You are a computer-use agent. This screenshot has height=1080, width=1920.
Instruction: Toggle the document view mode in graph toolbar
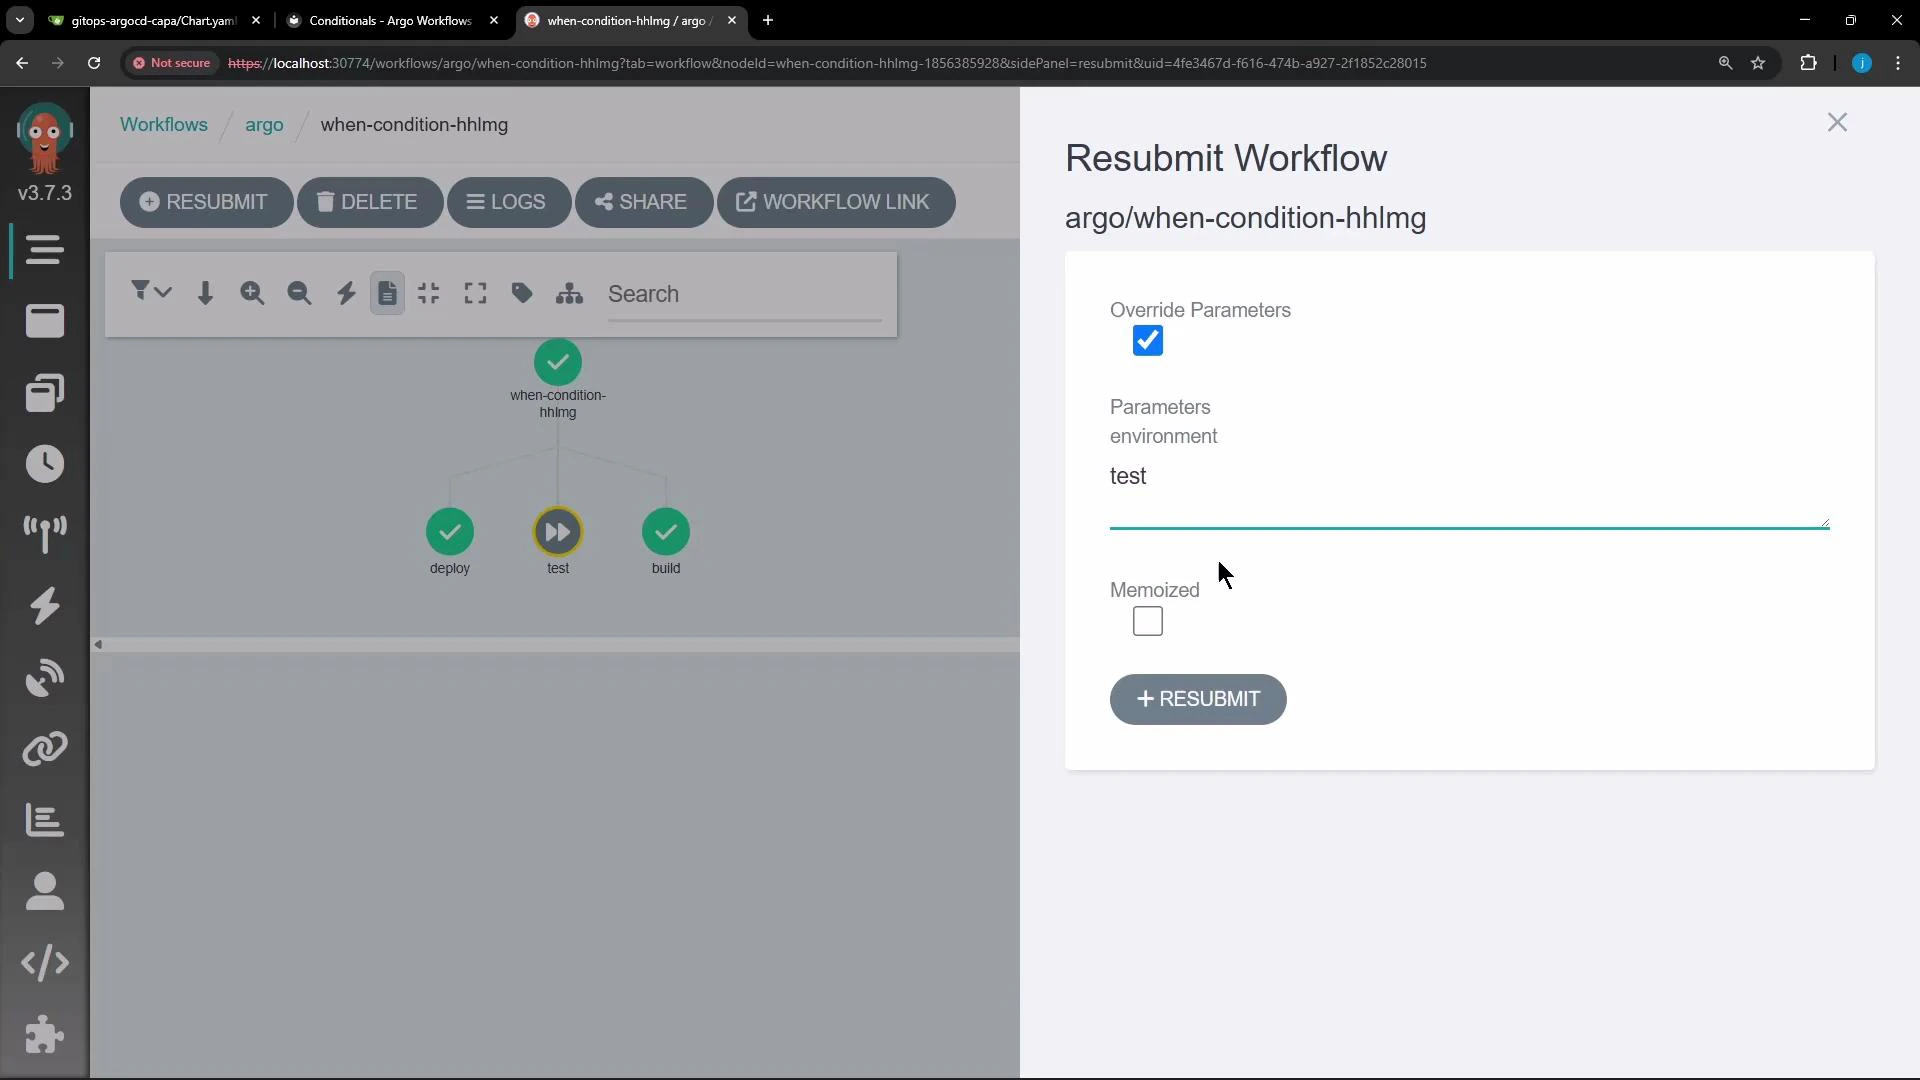388,292
